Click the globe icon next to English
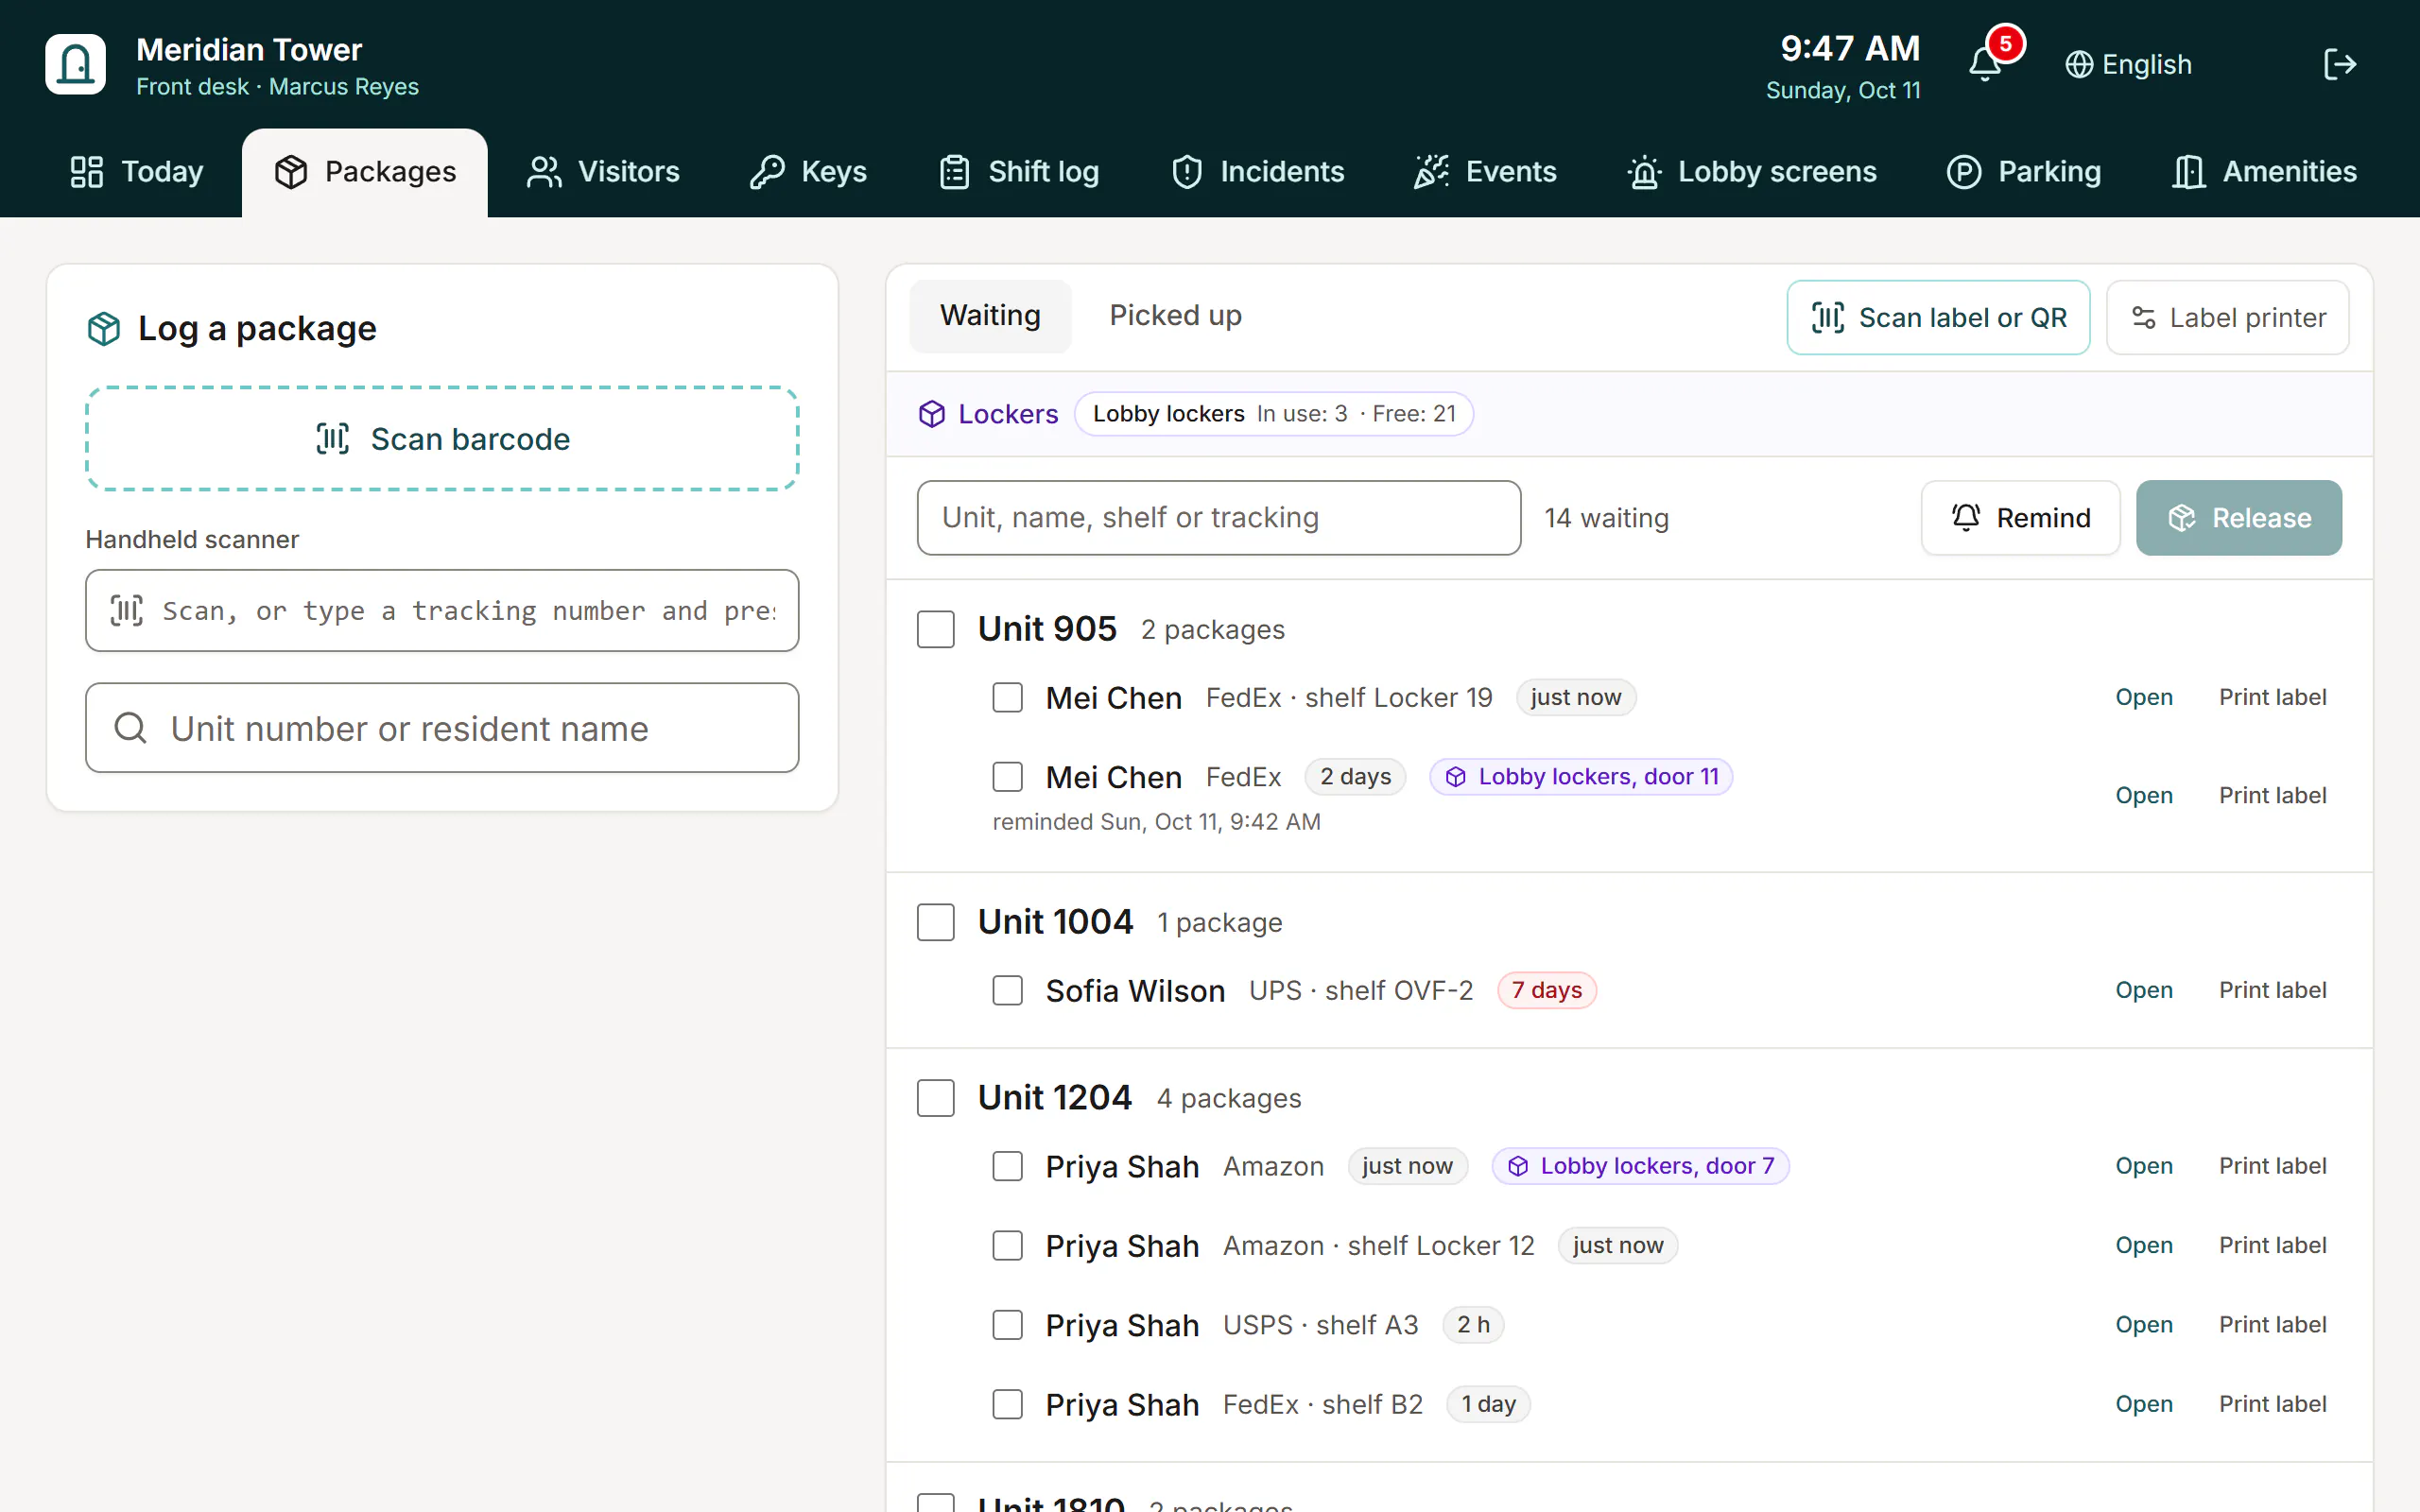This screenshot has width=2420, height=1512. 2079,64
